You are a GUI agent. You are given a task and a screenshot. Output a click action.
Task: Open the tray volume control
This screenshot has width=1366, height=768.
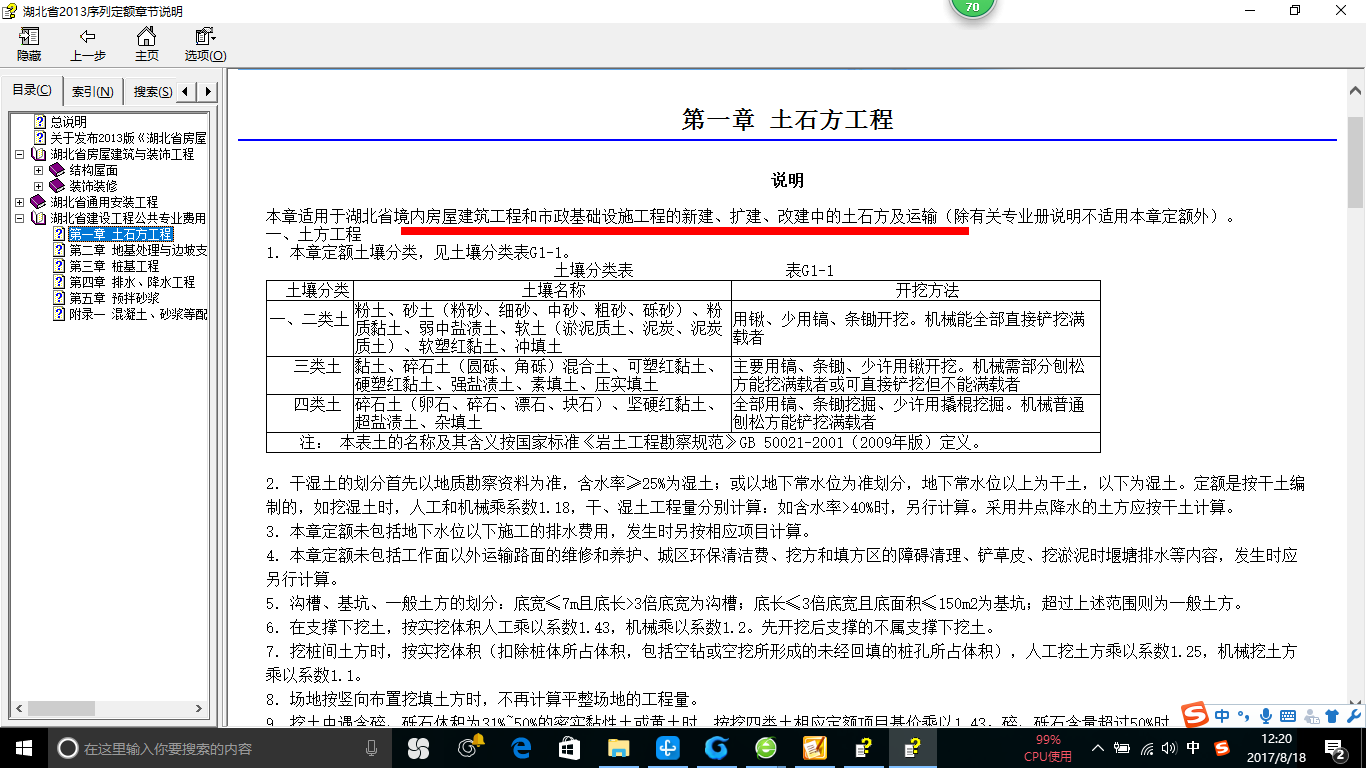(x=1170, y=748)
